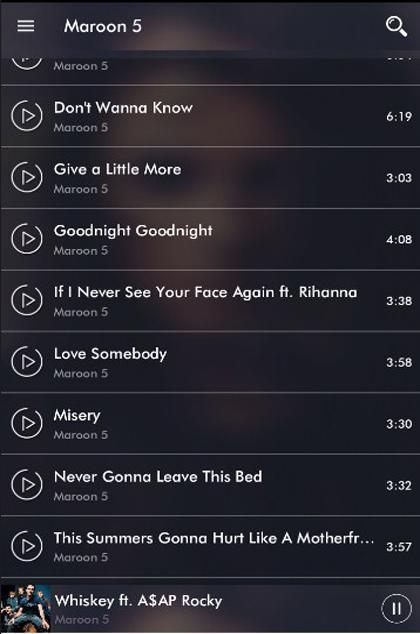Play Goodnight Goodnight using its play icon
This screenshot has height=634, width=420.
click(27, 239)
